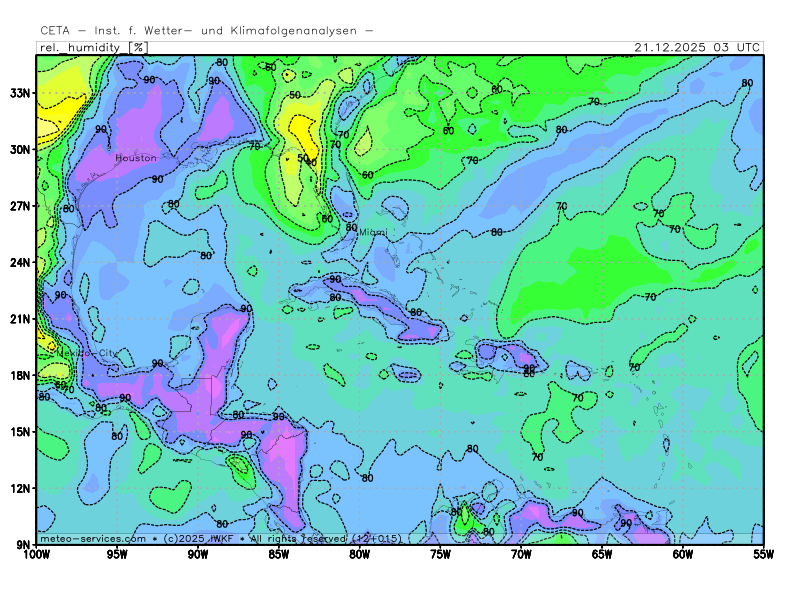
Task: Click the Houston city label
Action: coord(136,158)
